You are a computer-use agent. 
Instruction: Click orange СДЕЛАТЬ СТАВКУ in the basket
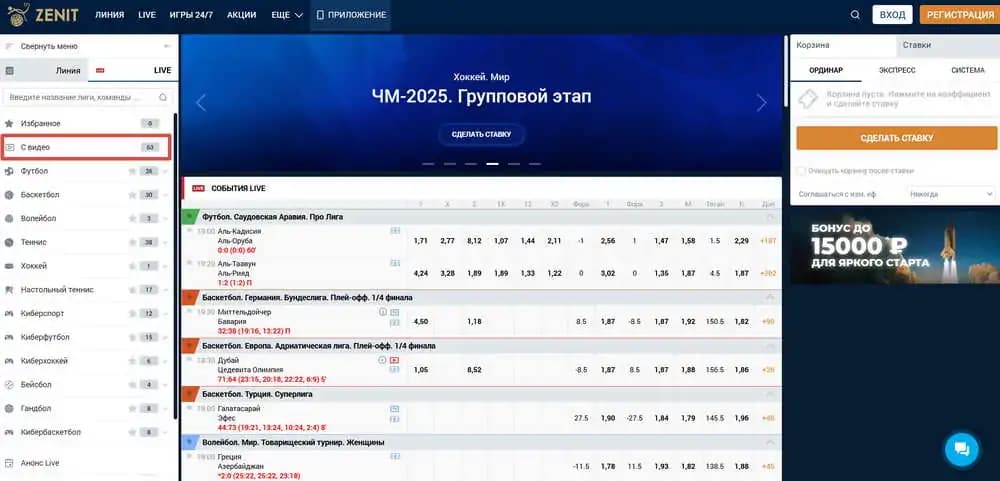coord(896,138)
